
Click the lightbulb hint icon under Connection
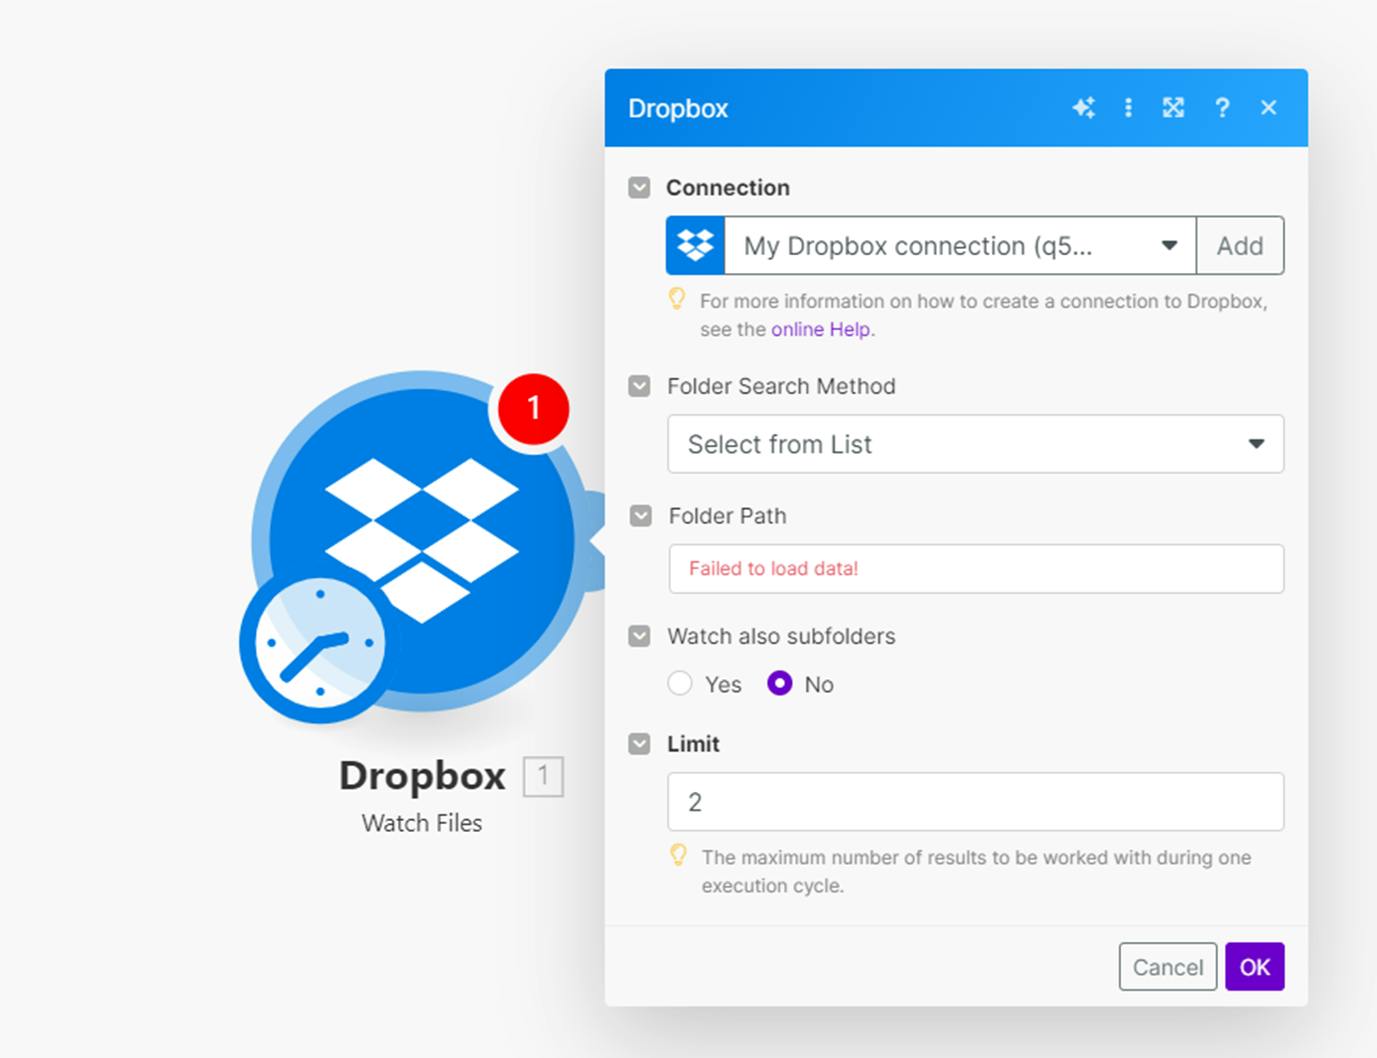[677, 299]
